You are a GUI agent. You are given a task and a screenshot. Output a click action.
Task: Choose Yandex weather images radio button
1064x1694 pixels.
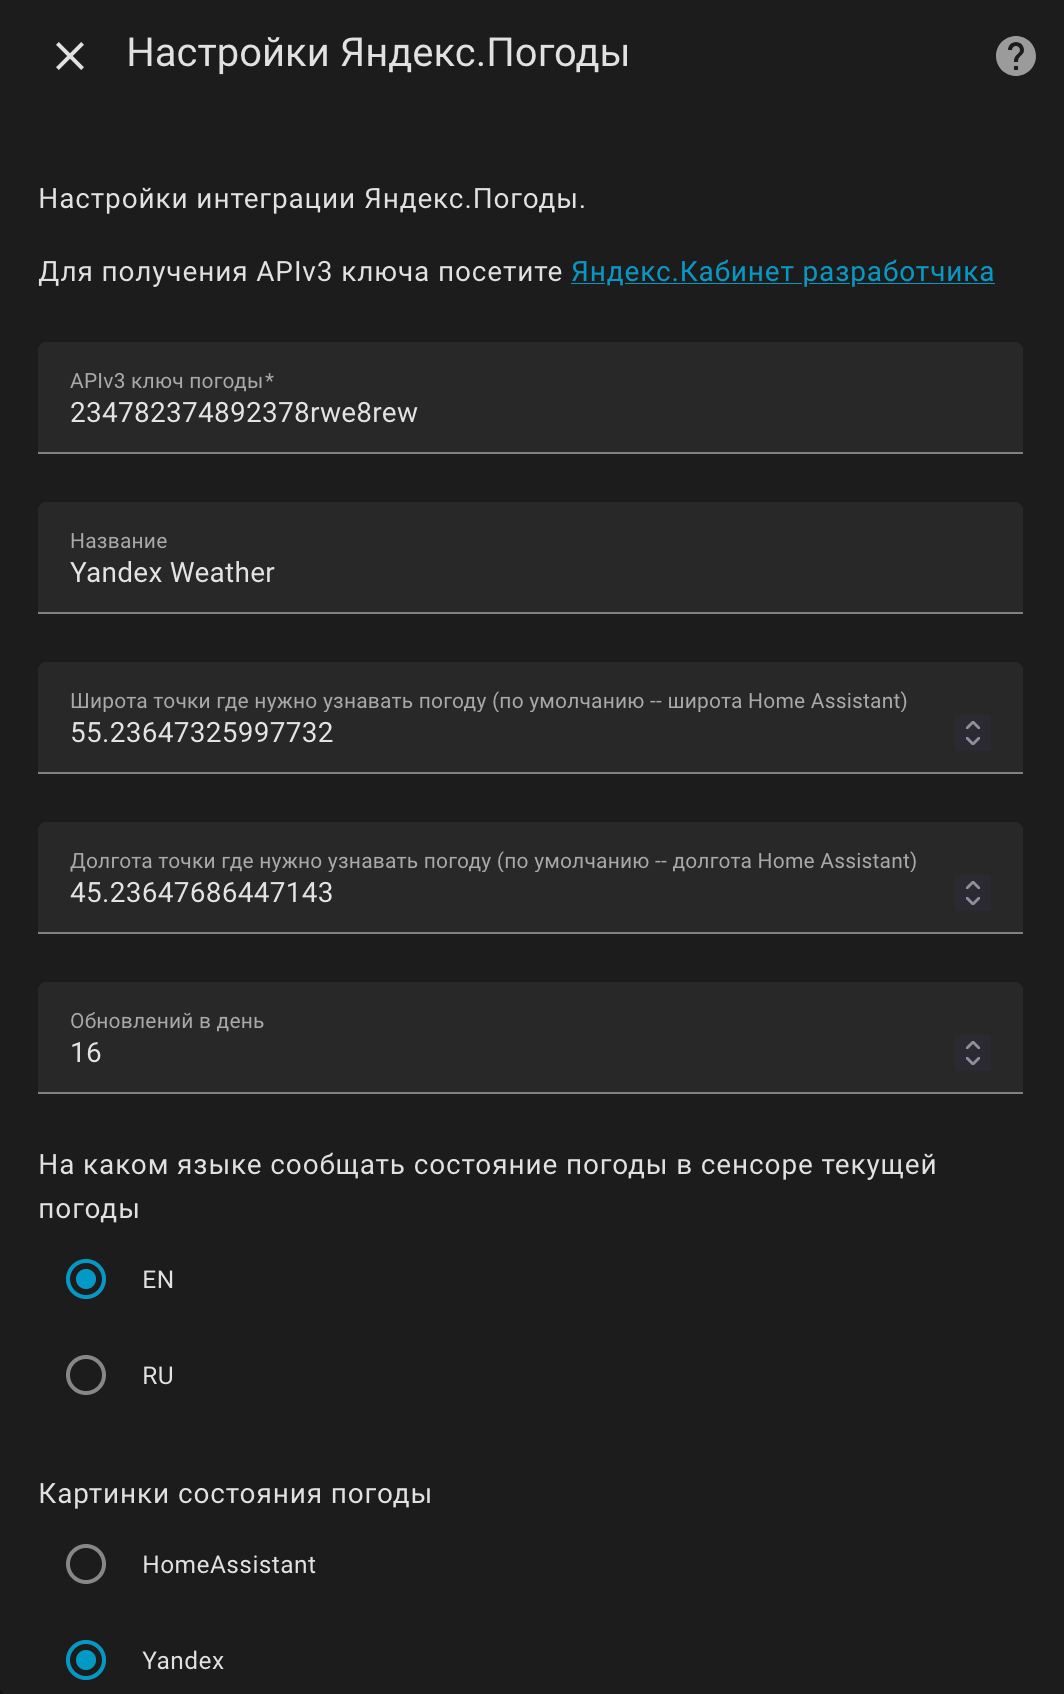coord(86,1660)
